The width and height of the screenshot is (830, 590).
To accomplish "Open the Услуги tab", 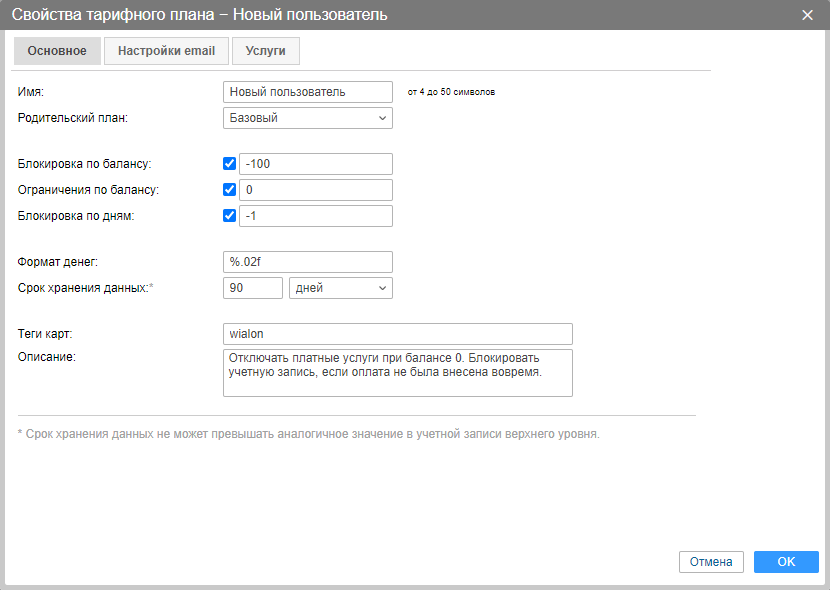I will (x=265, y=51).
